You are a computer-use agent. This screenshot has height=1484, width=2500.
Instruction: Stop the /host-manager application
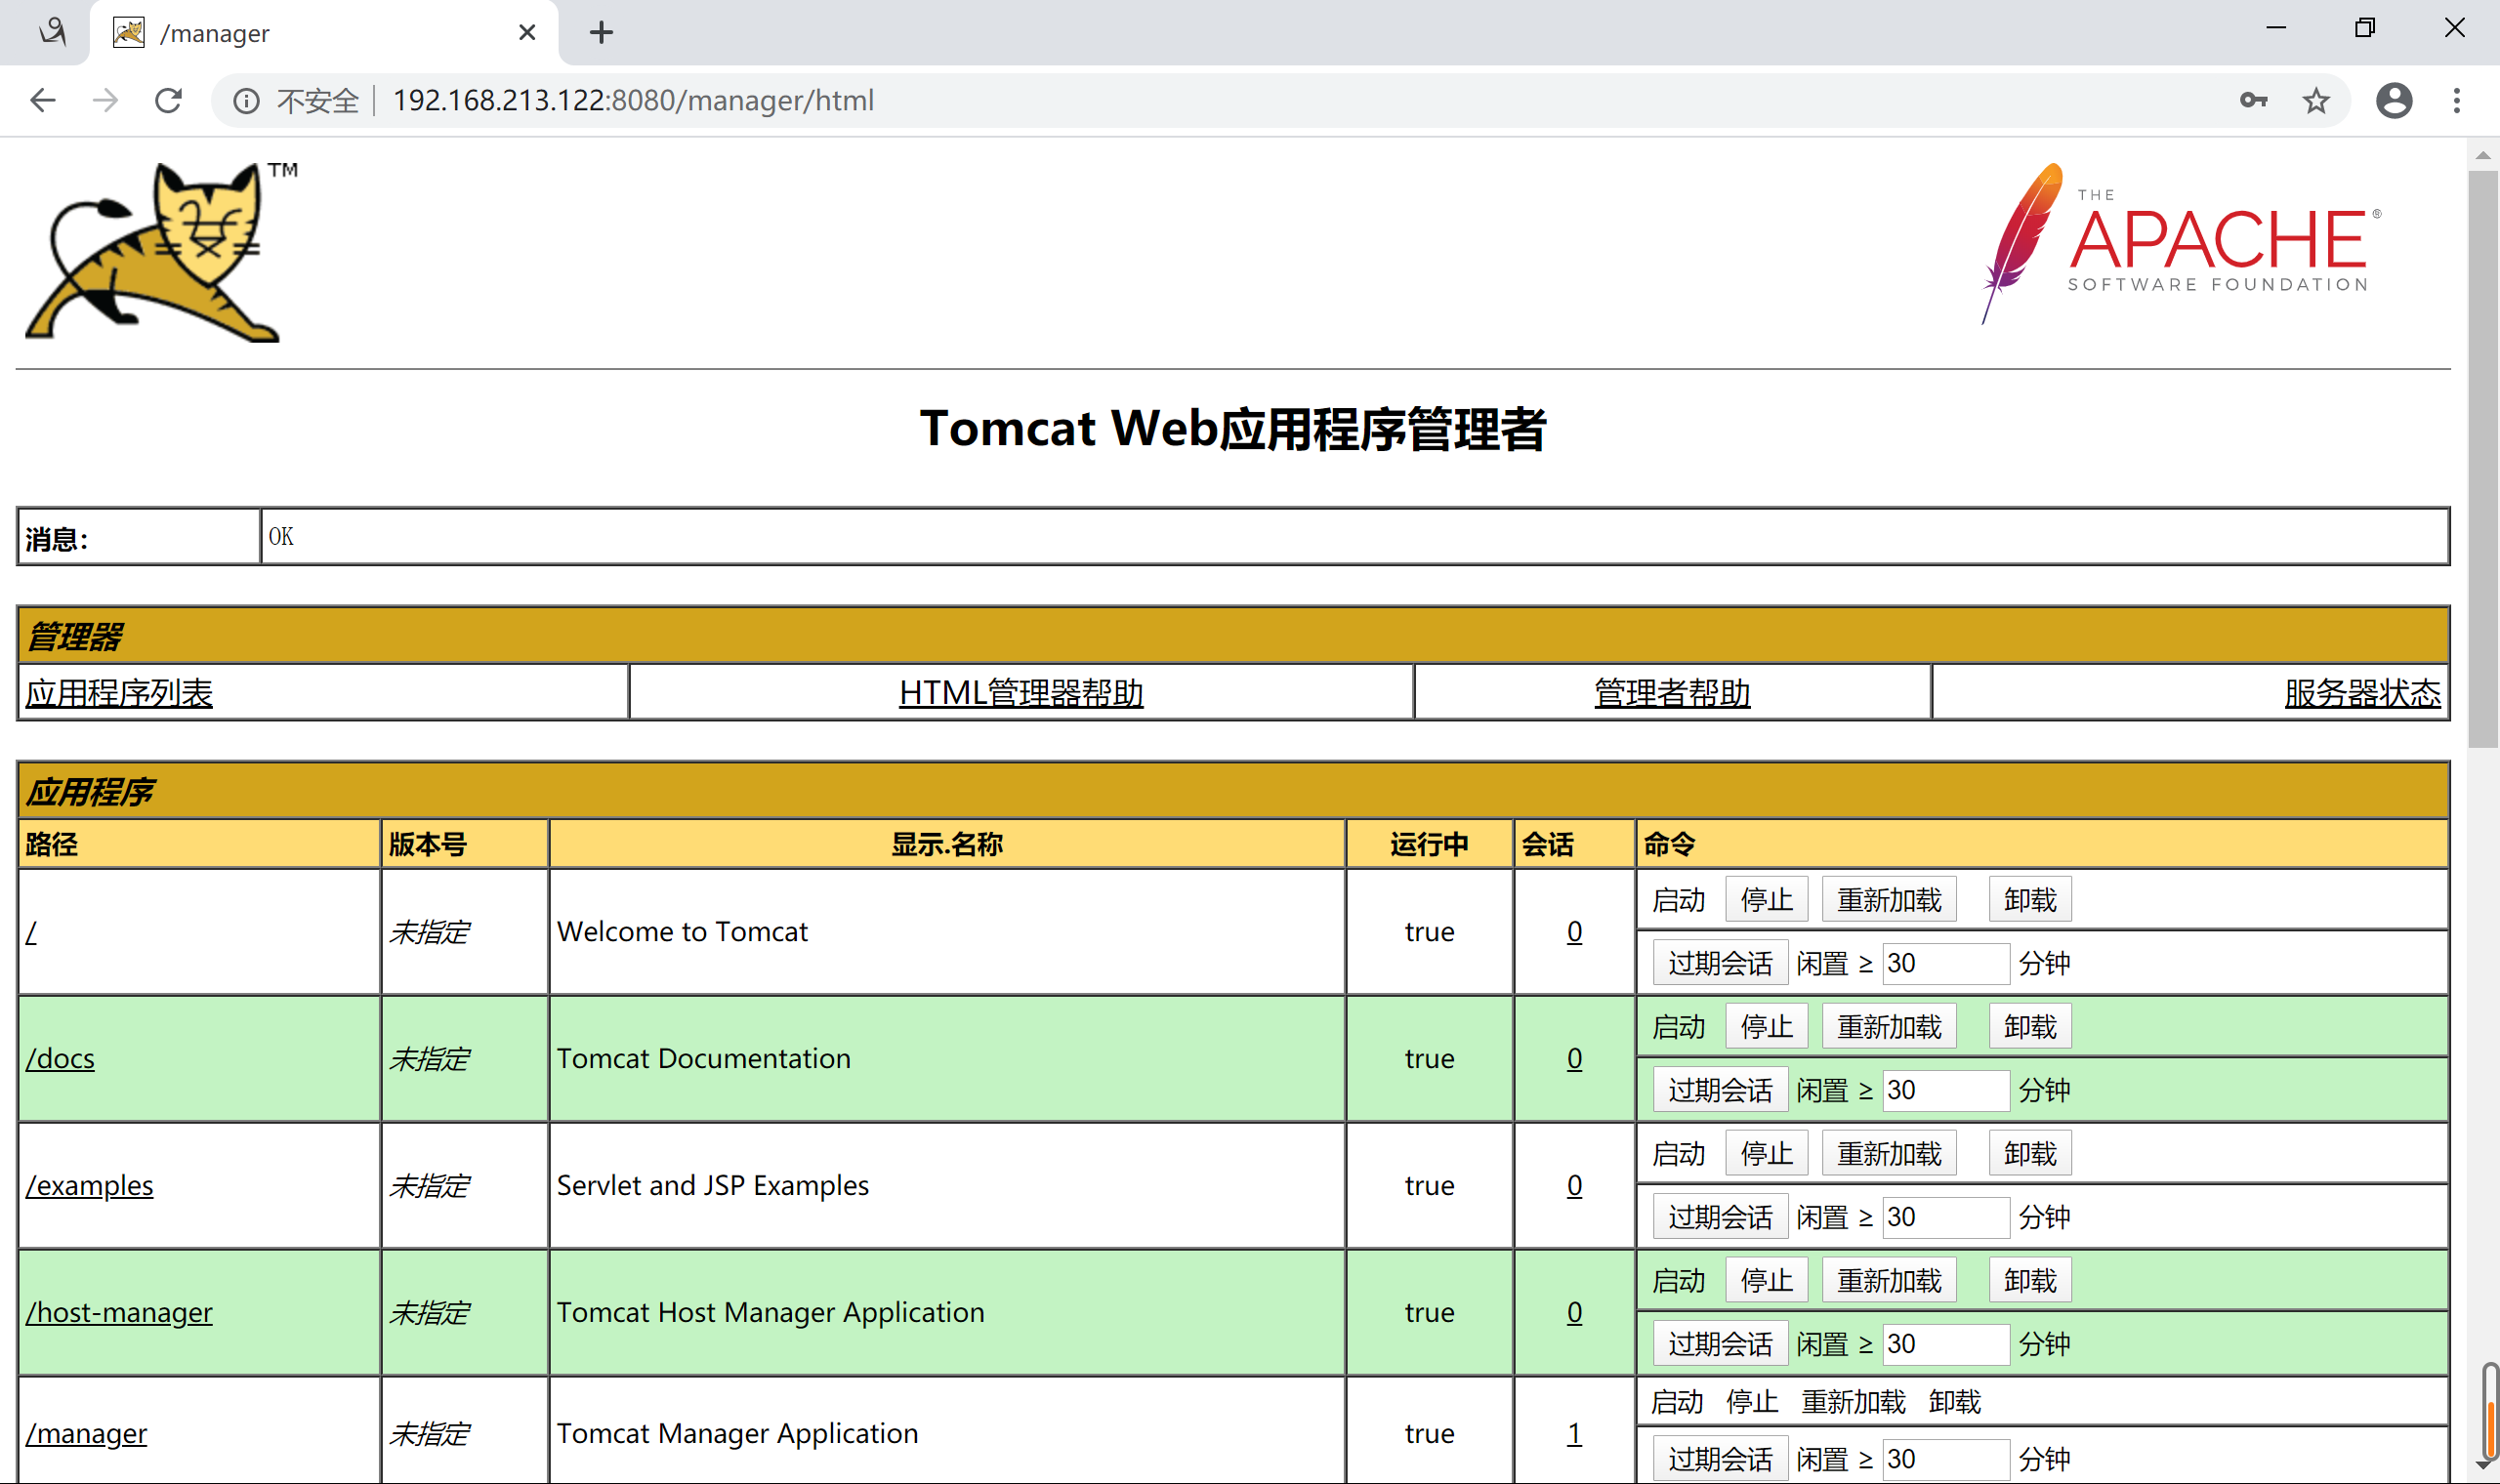(x=1766, y=1281)
